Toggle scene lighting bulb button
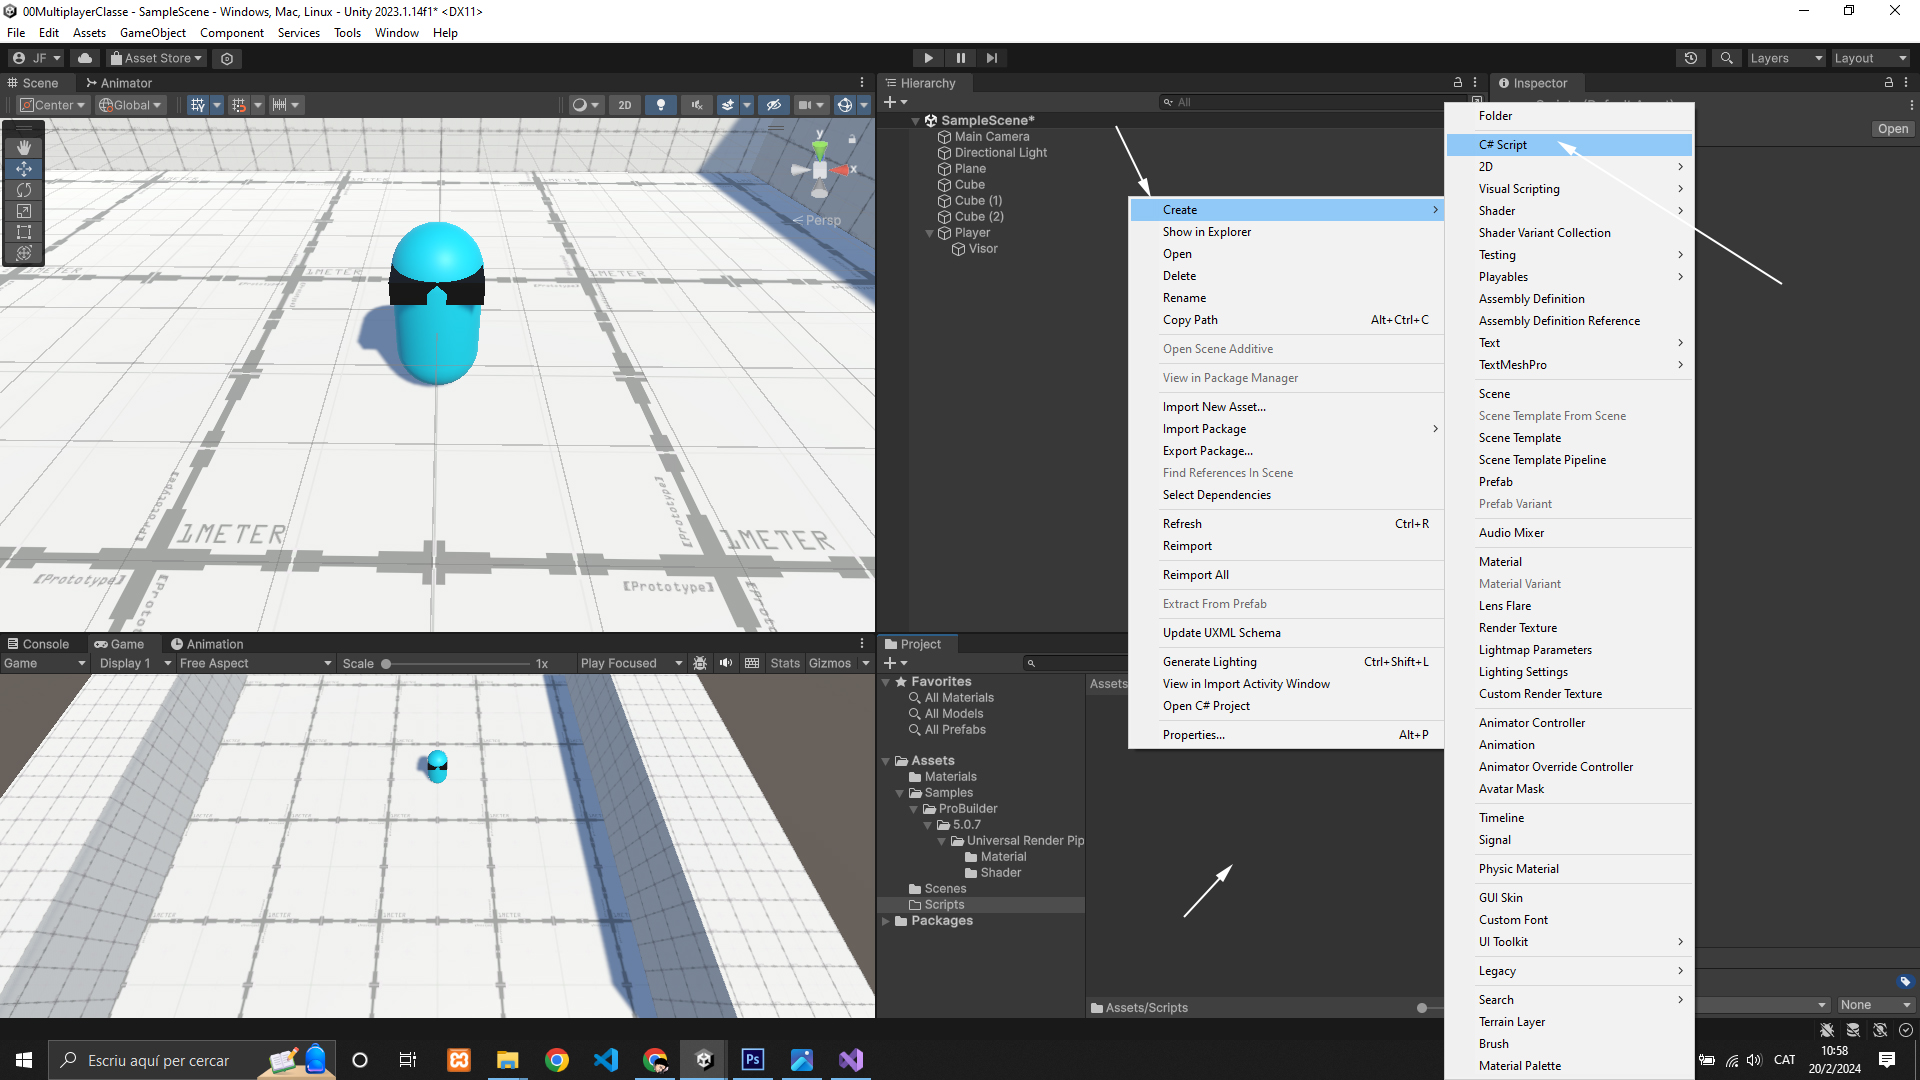1920x1080 pixels. point(660,105)
